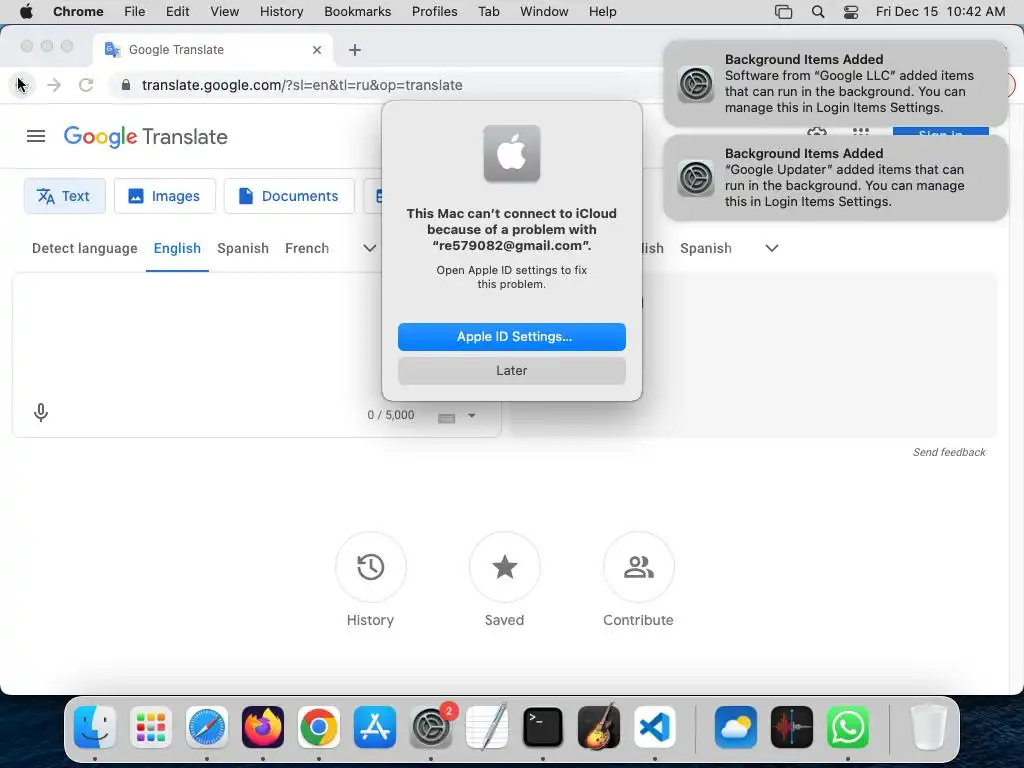Click the Apple logo menu

[x=26, y=12]
